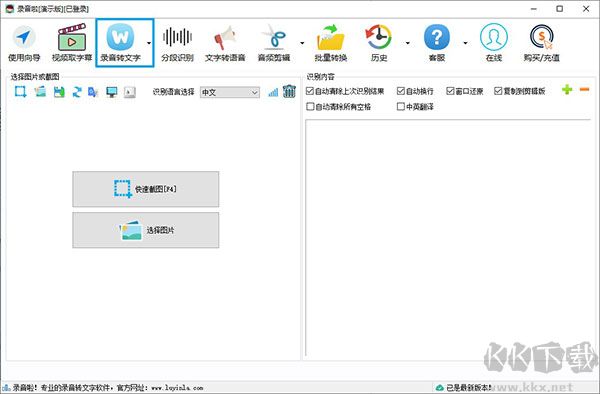600x394 pixels.
Task: Click the cloud icon next to 已是最新版本
Action: click(x=440, y=387)
